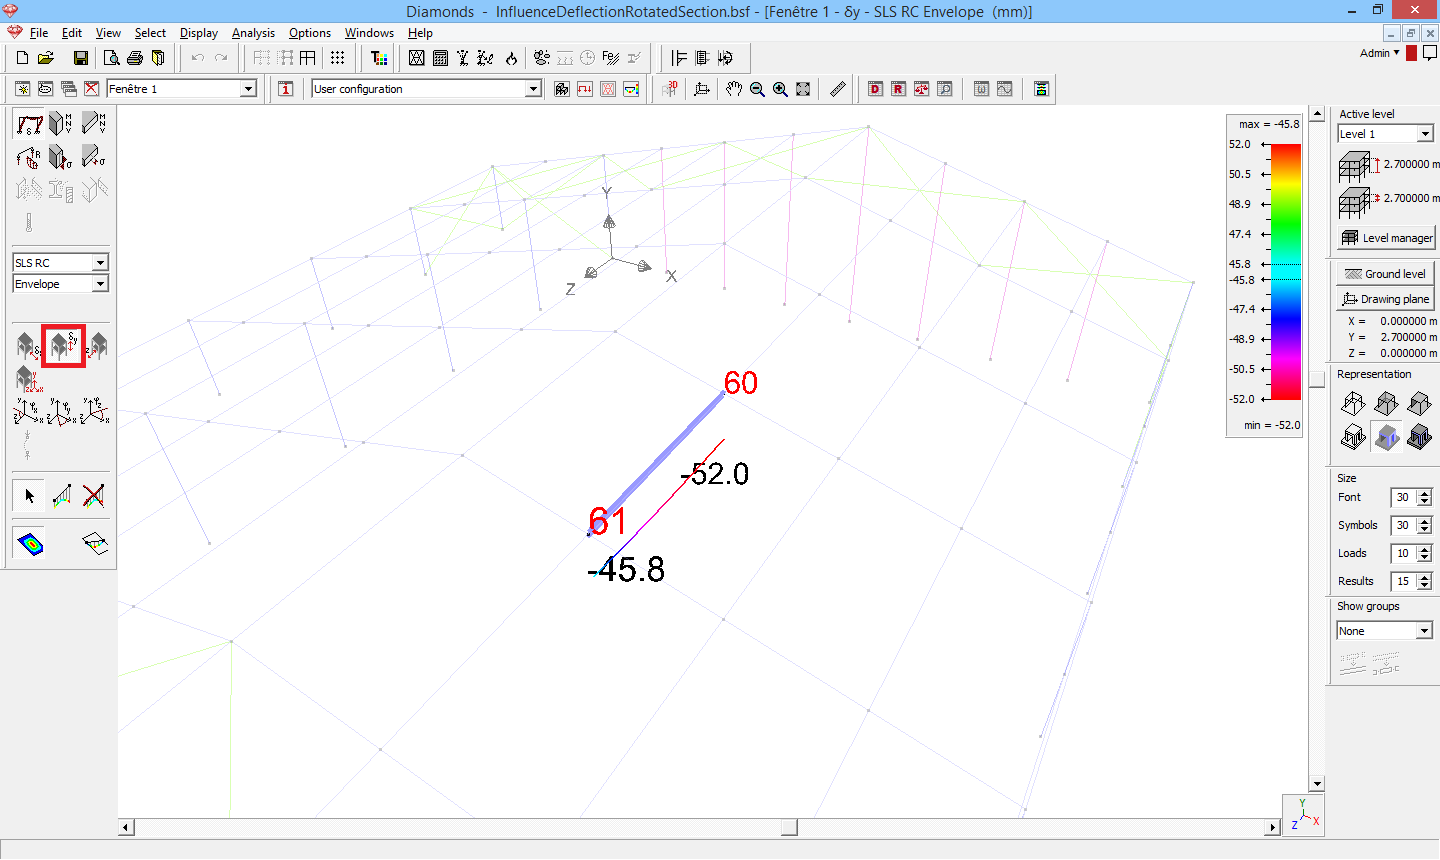Click the Level manager button
The height and width of the screenshot is (860, 1440).
(x=1387, y=238)
